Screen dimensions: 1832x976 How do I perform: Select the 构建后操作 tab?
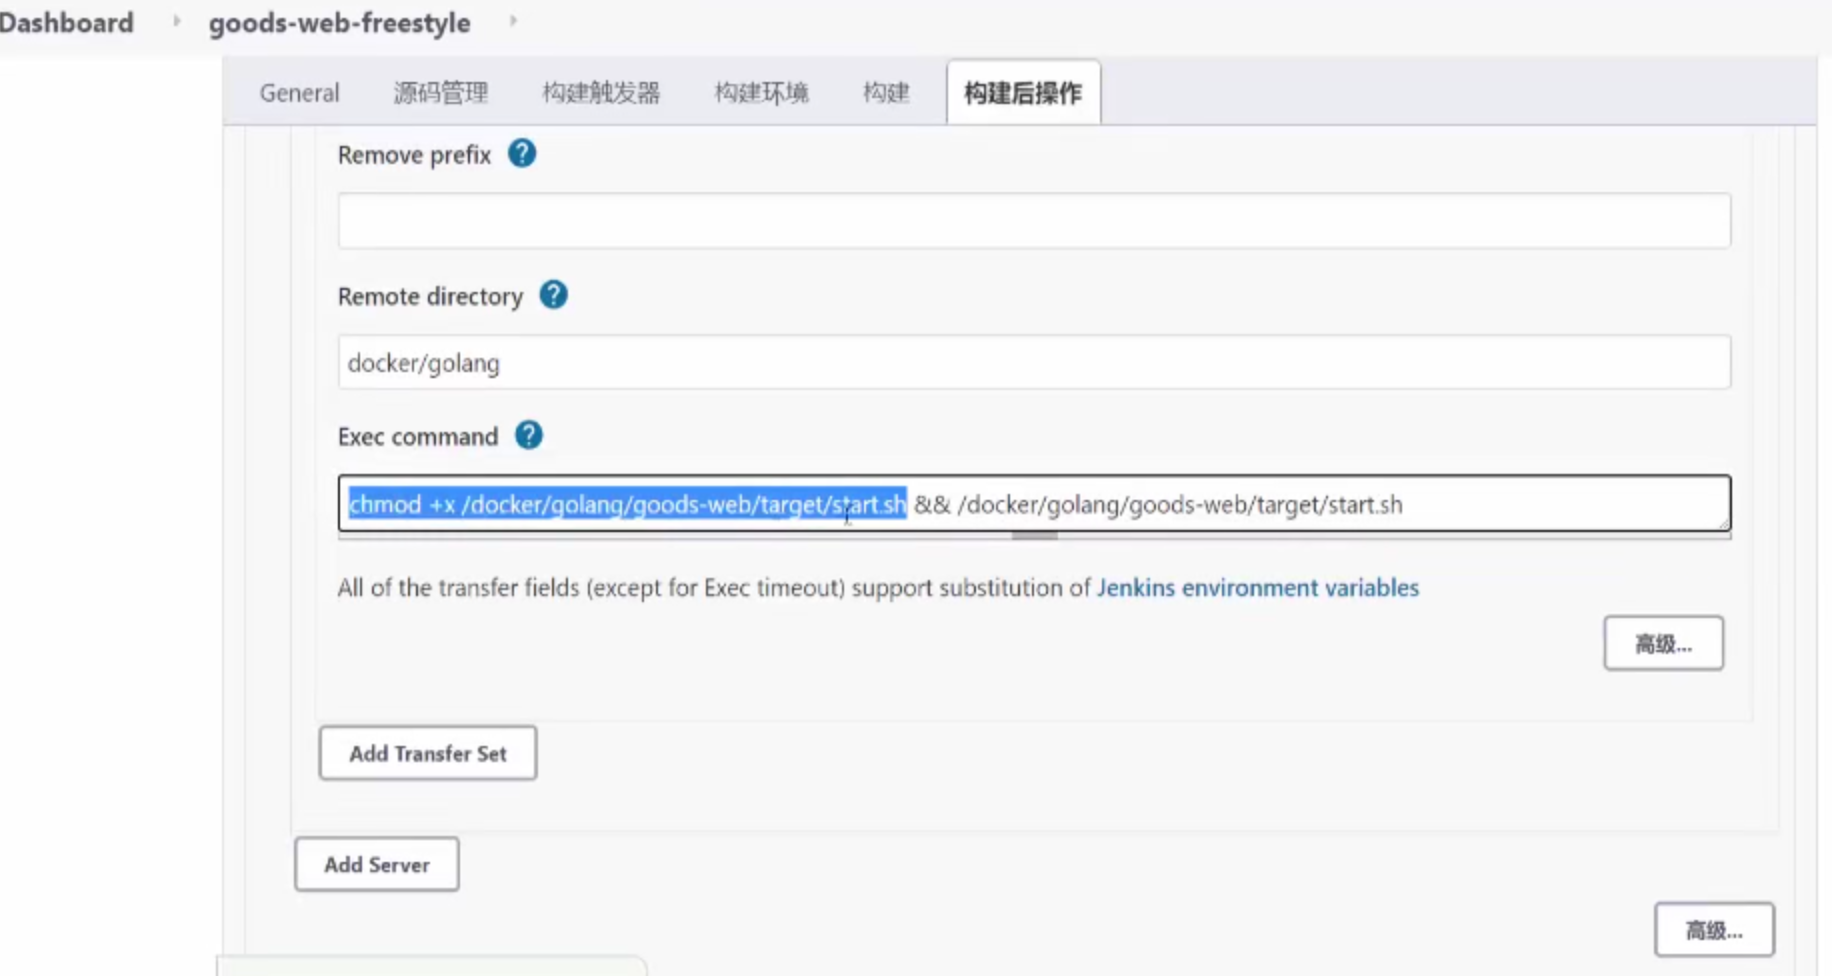coord(1023,93)
